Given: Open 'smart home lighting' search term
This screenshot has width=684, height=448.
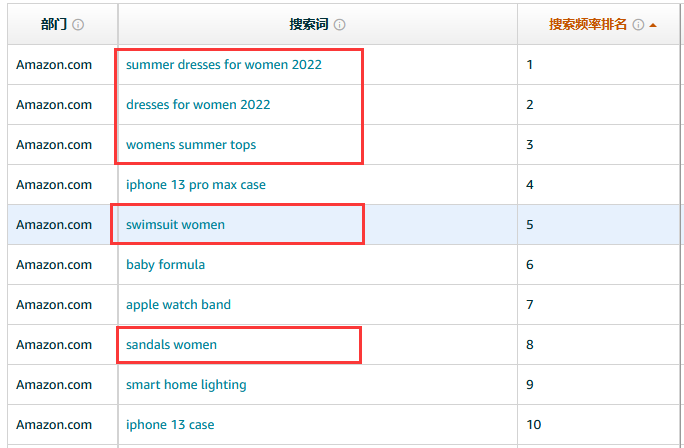Looking at the screenshot, I should 186,385.
